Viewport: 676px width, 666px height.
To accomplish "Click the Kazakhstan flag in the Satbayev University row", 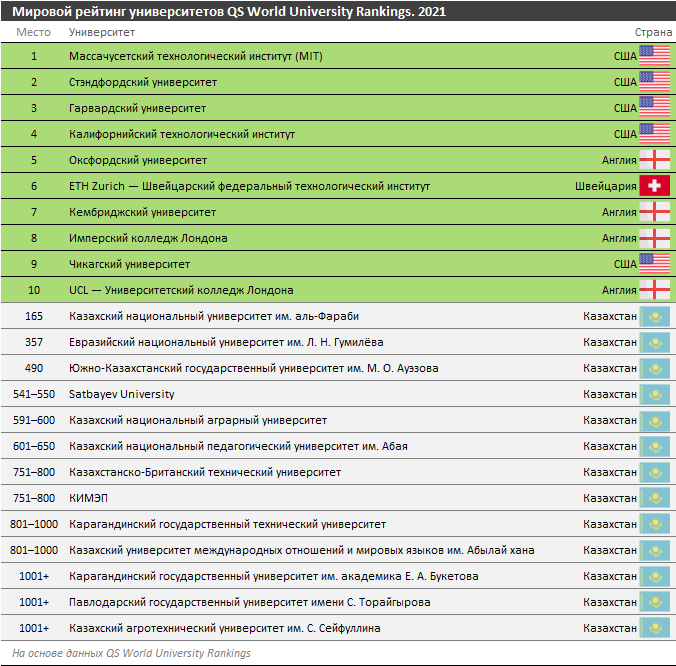I will (654, 394).
